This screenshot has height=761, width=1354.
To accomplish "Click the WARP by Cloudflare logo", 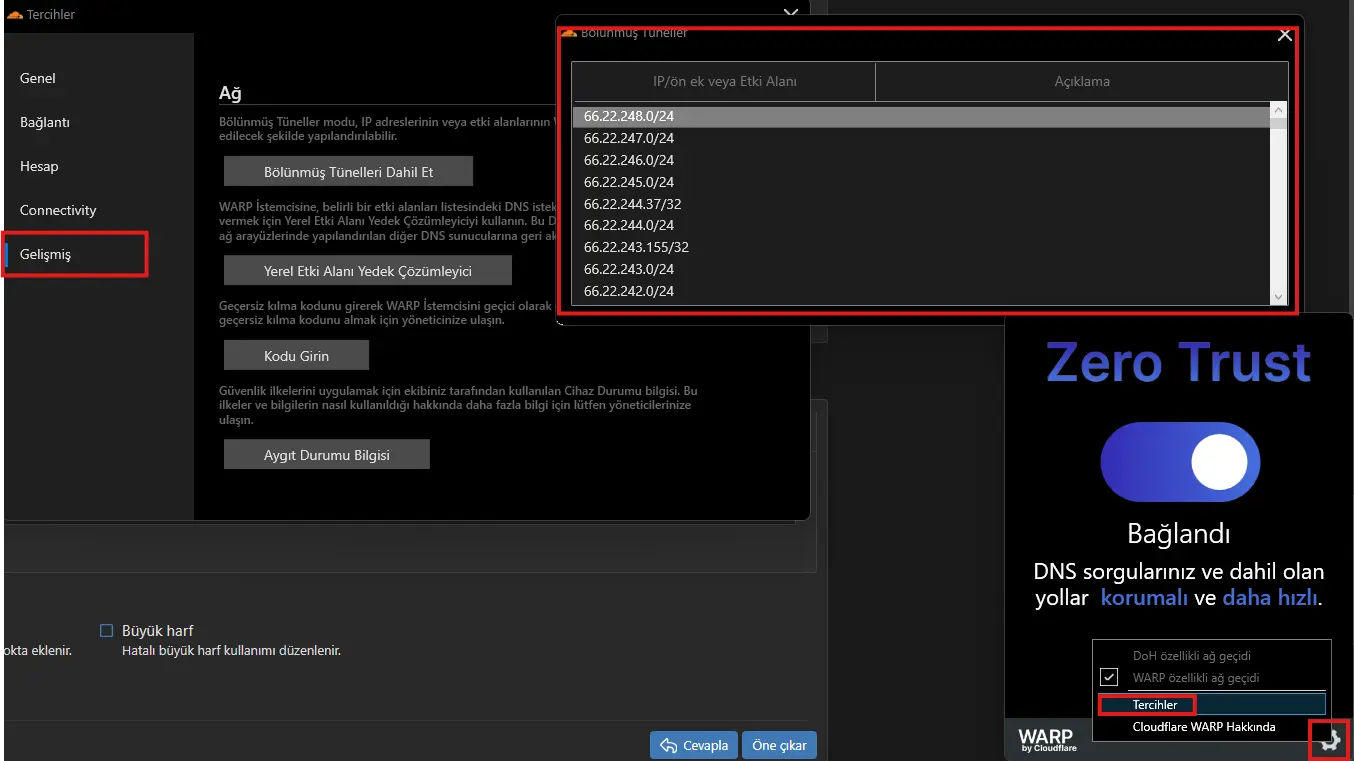I will pos(1047,741).
